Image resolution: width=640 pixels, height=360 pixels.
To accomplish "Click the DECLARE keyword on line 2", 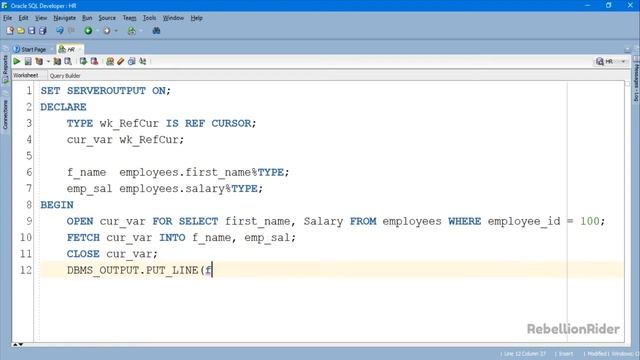I will coord(63,107).
